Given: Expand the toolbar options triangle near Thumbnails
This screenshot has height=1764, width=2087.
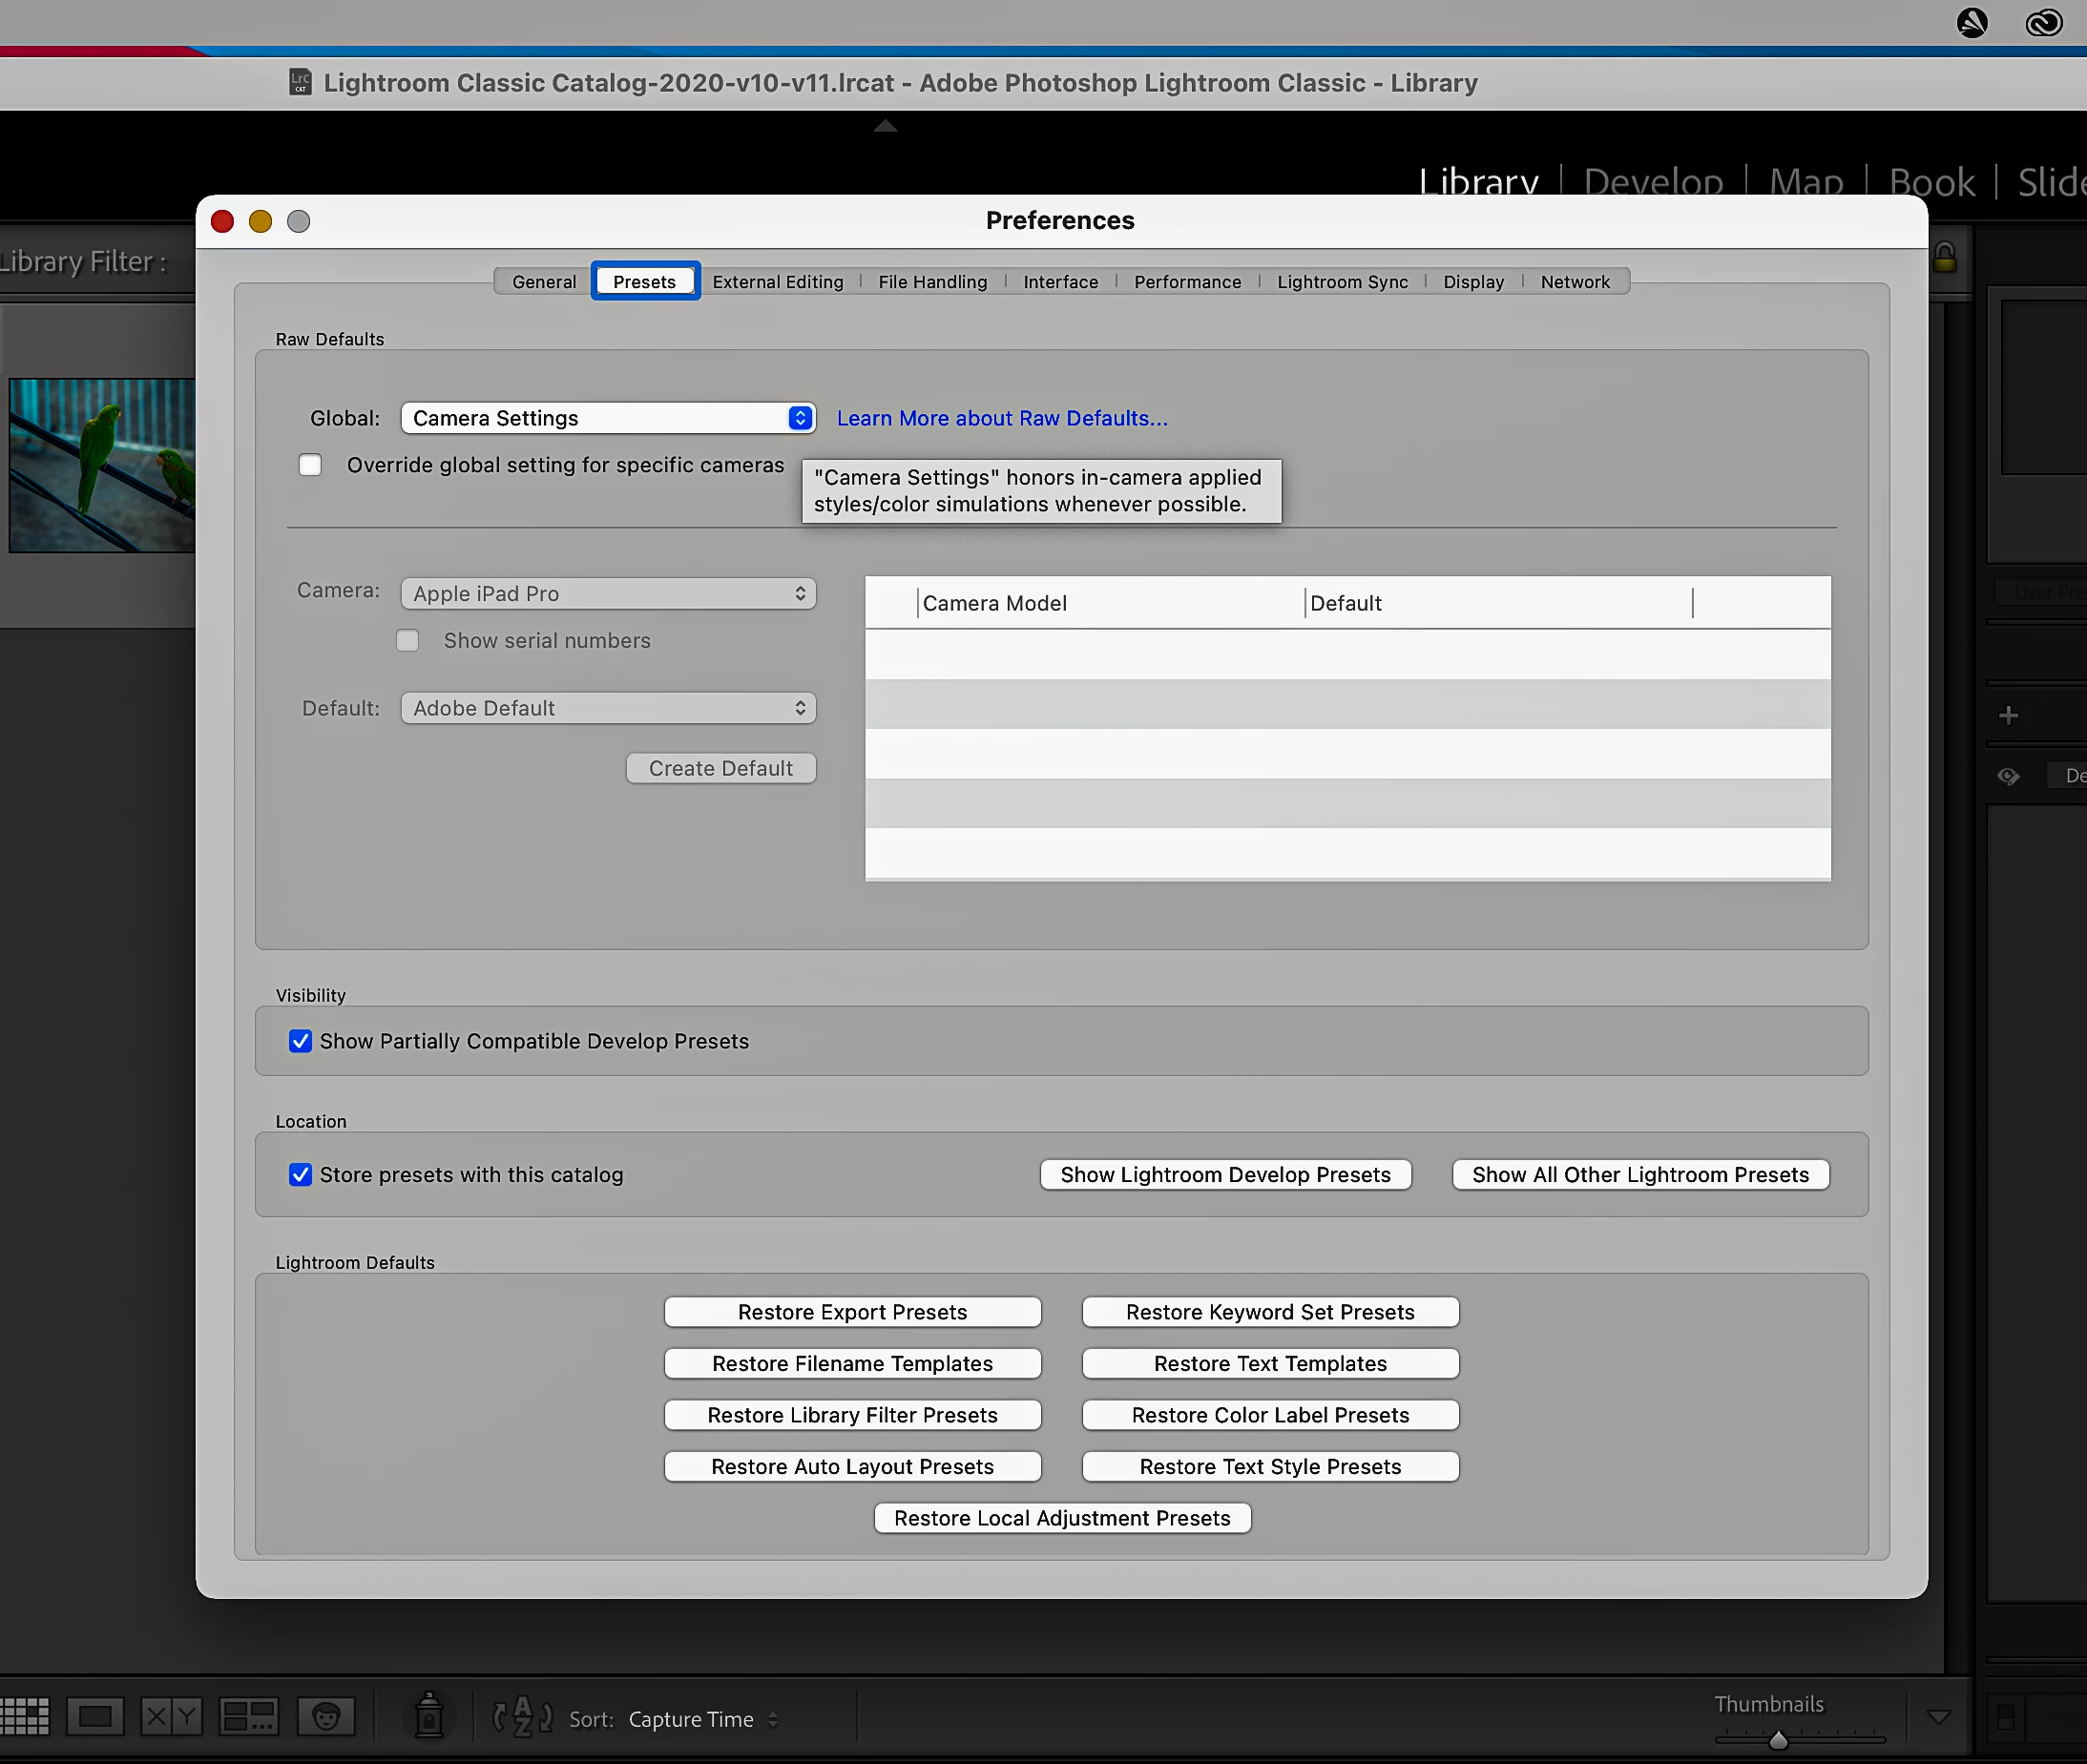Looking at the screenshot, I should coord(1938,1717).
